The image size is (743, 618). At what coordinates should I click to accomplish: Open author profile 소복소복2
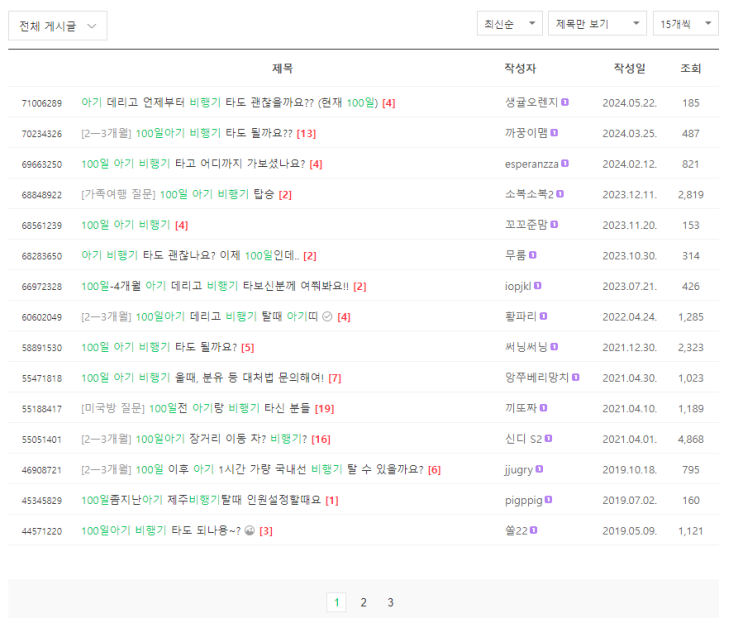pyautogui.click(x=529, y=194)
